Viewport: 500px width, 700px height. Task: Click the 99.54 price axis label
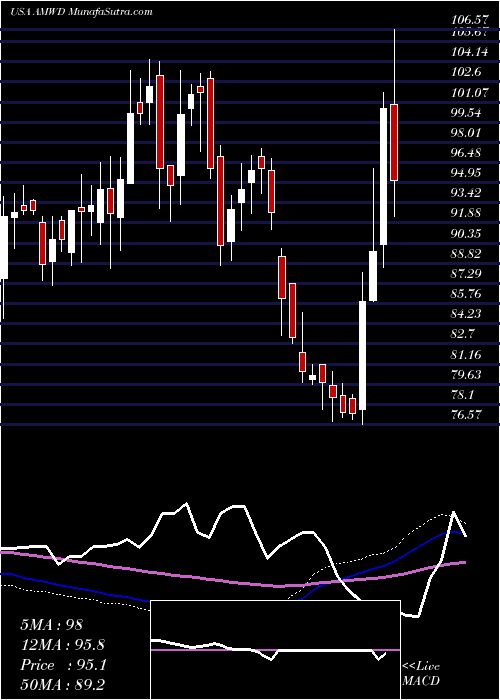coord(466,112)
